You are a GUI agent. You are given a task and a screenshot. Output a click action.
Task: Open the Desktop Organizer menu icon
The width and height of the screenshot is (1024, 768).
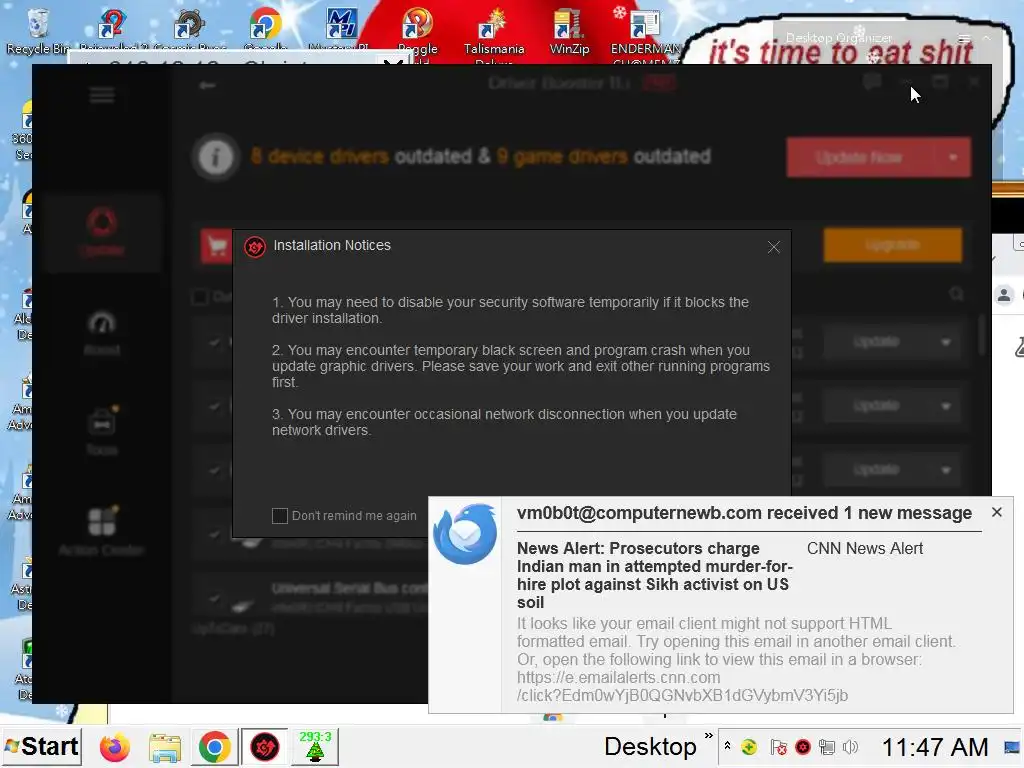pyautogui.click(x=964, y=39)
